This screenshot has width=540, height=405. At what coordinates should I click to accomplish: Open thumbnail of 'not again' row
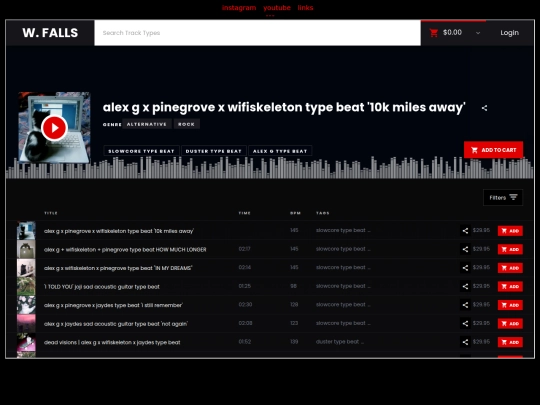pyautogui.click(x=26, y=323)
